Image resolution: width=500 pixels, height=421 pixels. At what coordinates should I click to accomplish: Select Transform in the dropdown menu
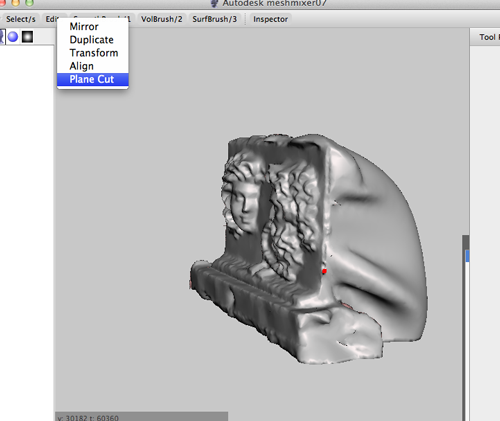pos(93,53)
